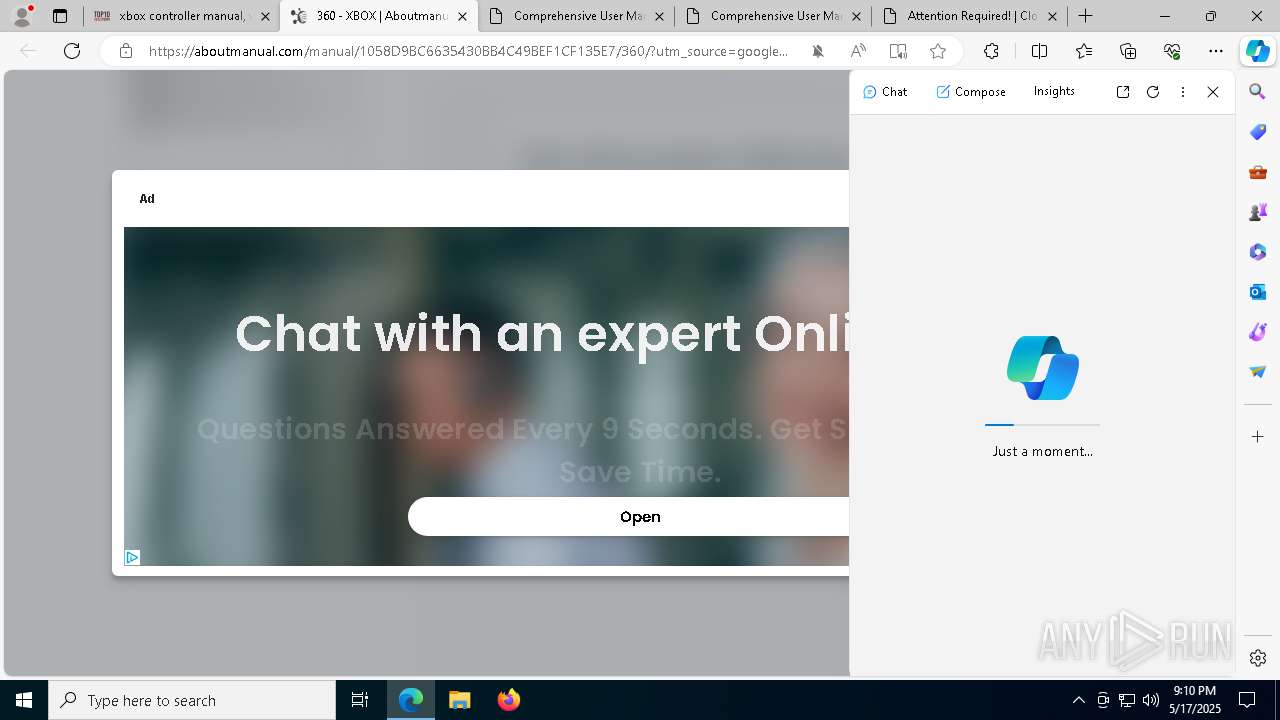Click the Chat with an expert headline
This screenshot has height=720, width=1280.
541,334
